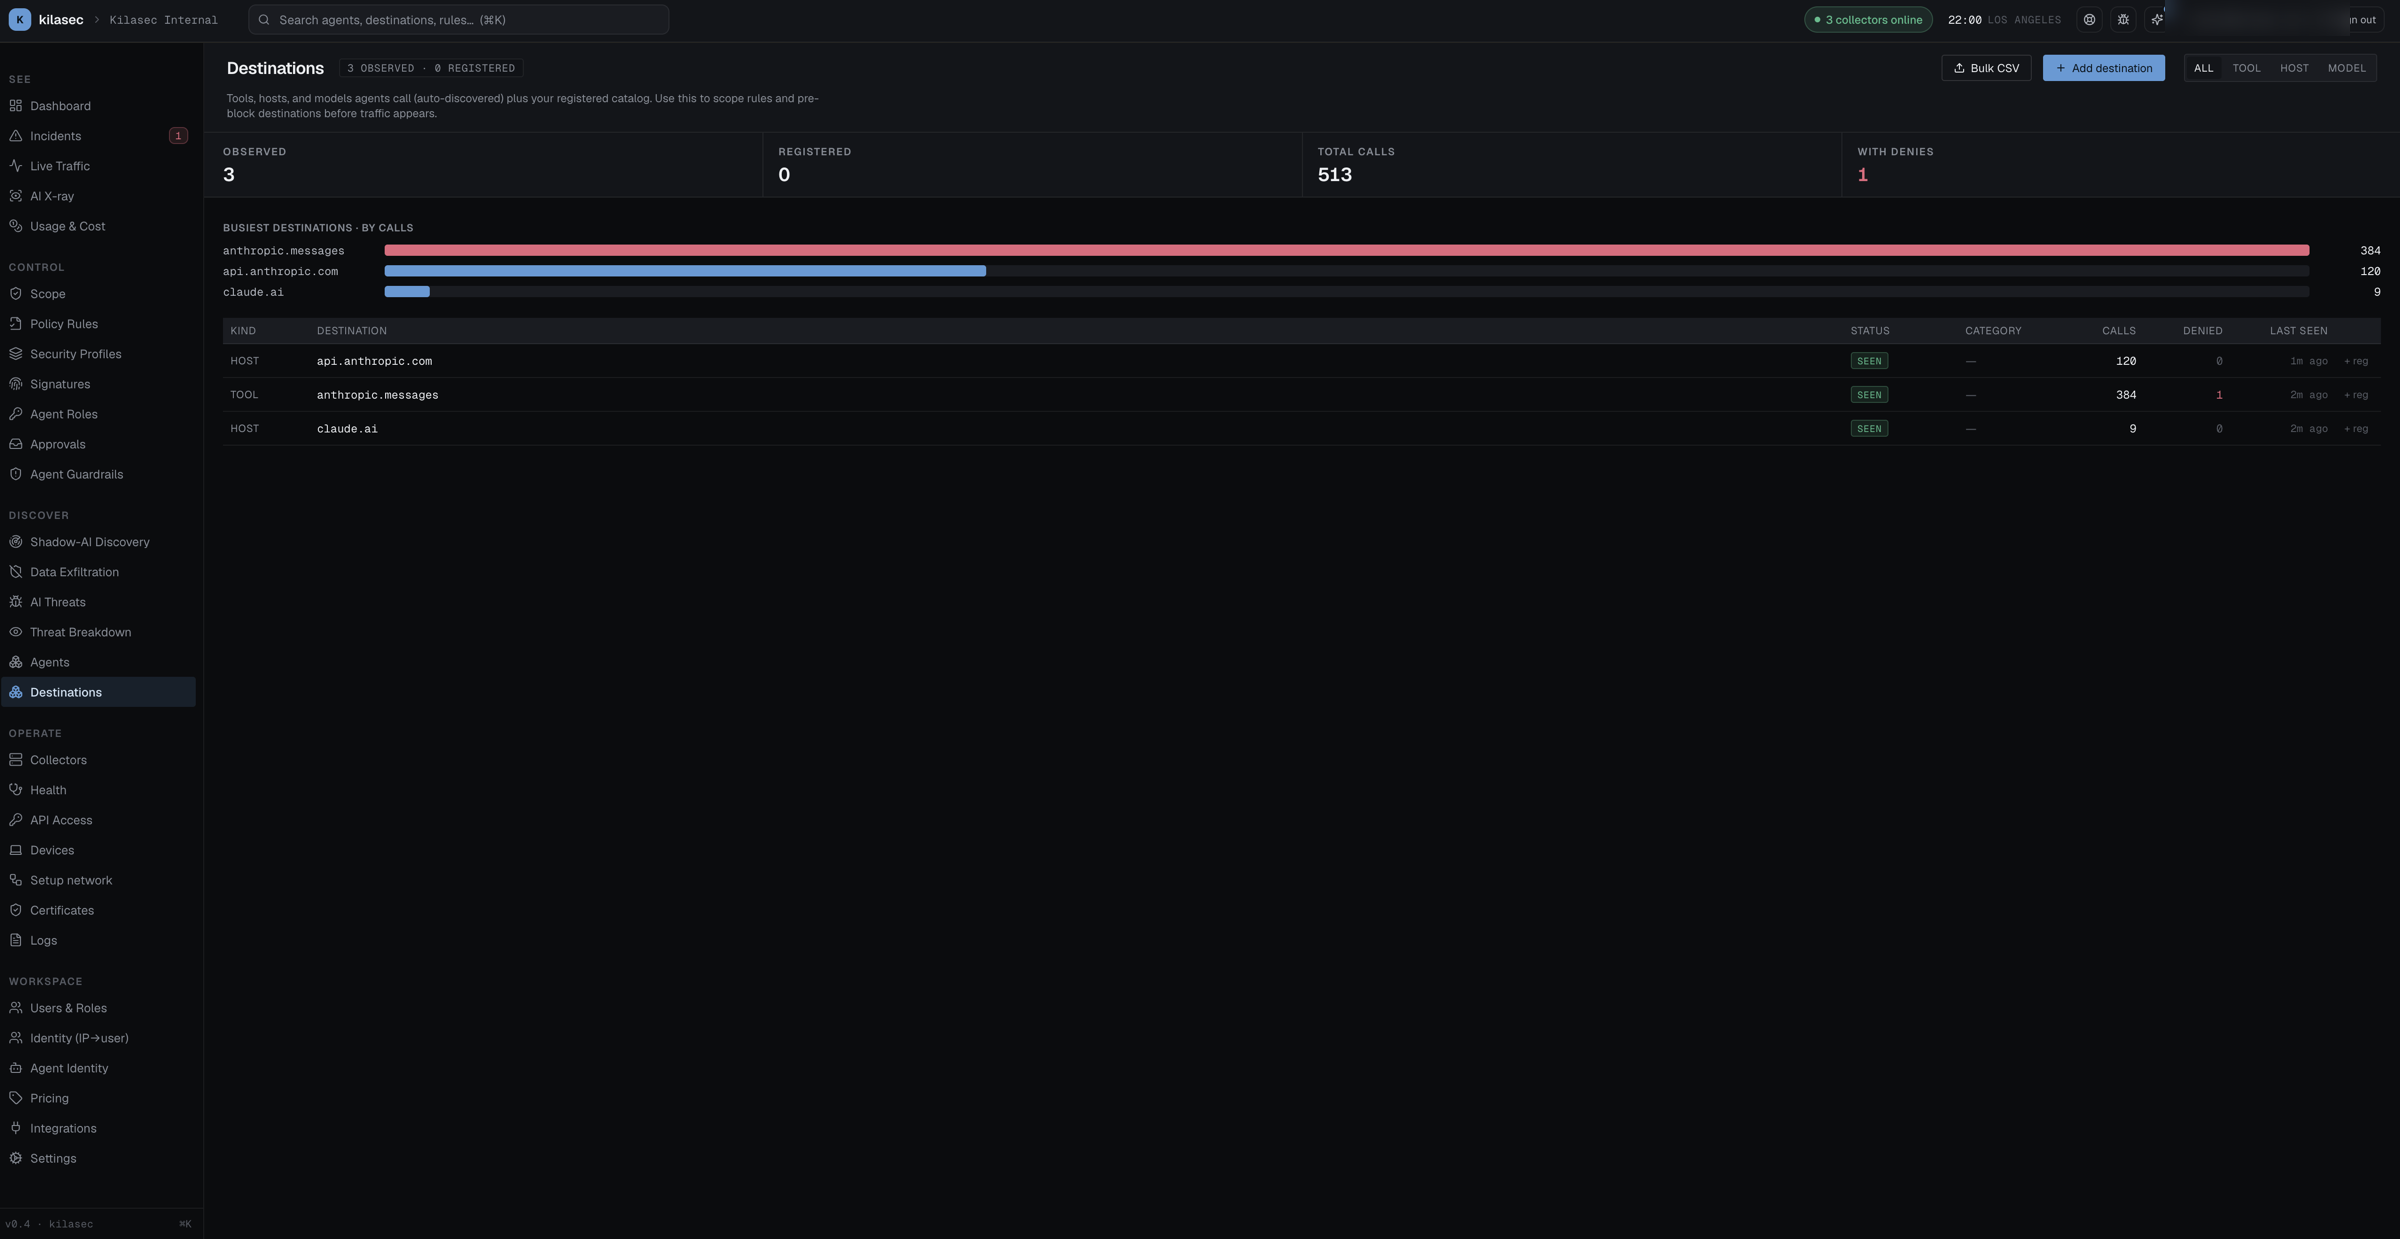Viewport: 2400px width, 1239px height.
Task: Filter destinations by HOST
Action: click(2294, 68)
